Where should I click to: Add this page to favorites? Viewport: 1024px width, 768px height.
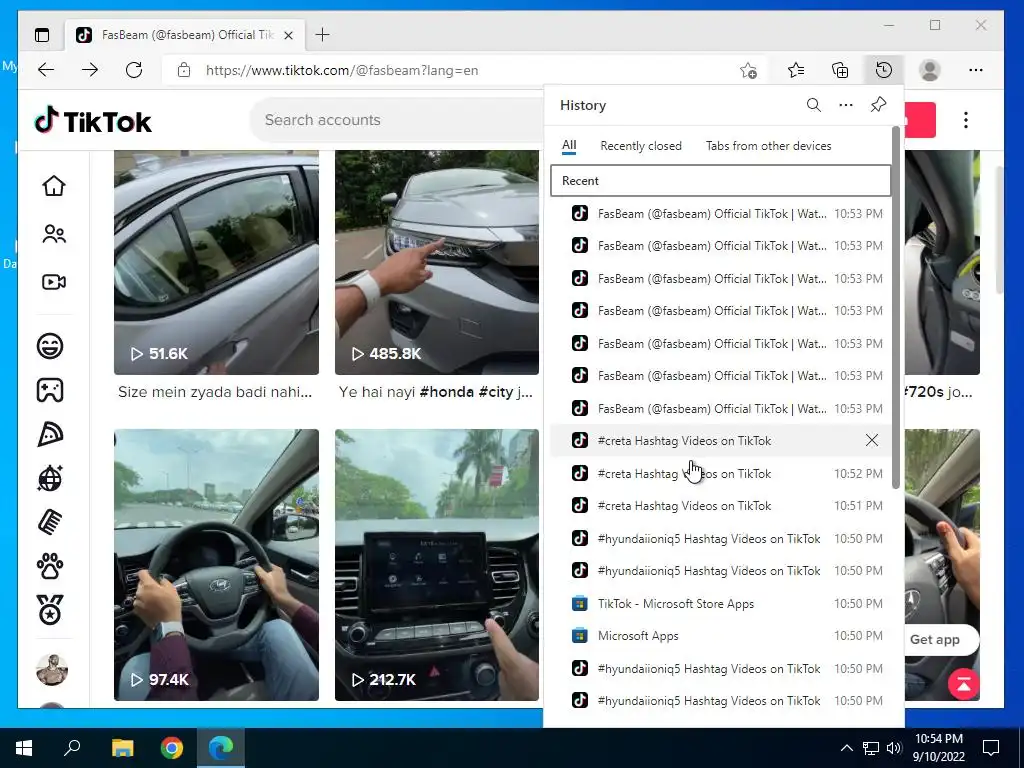click(x=748, y=70)
